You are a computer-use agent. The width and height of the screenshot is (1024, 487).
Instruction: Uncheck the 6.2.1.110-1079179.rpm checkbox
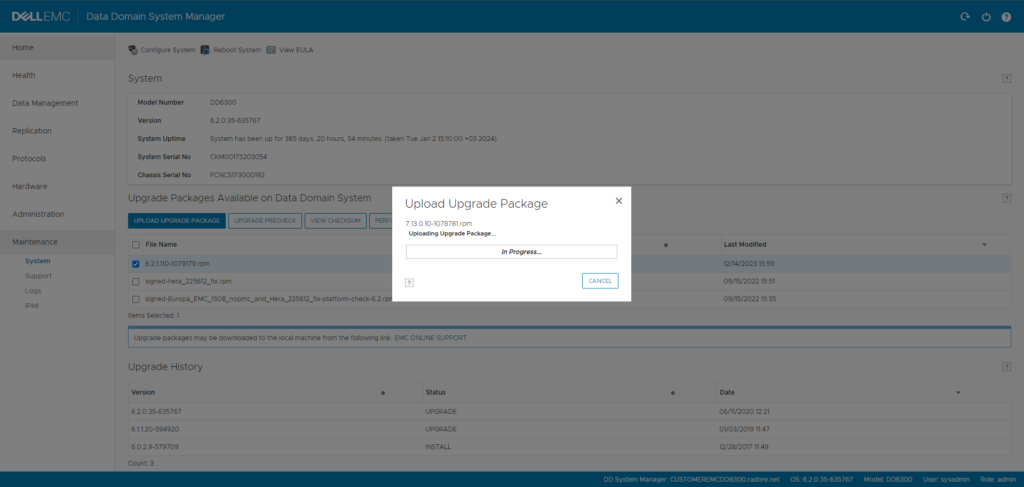point(136,264)
